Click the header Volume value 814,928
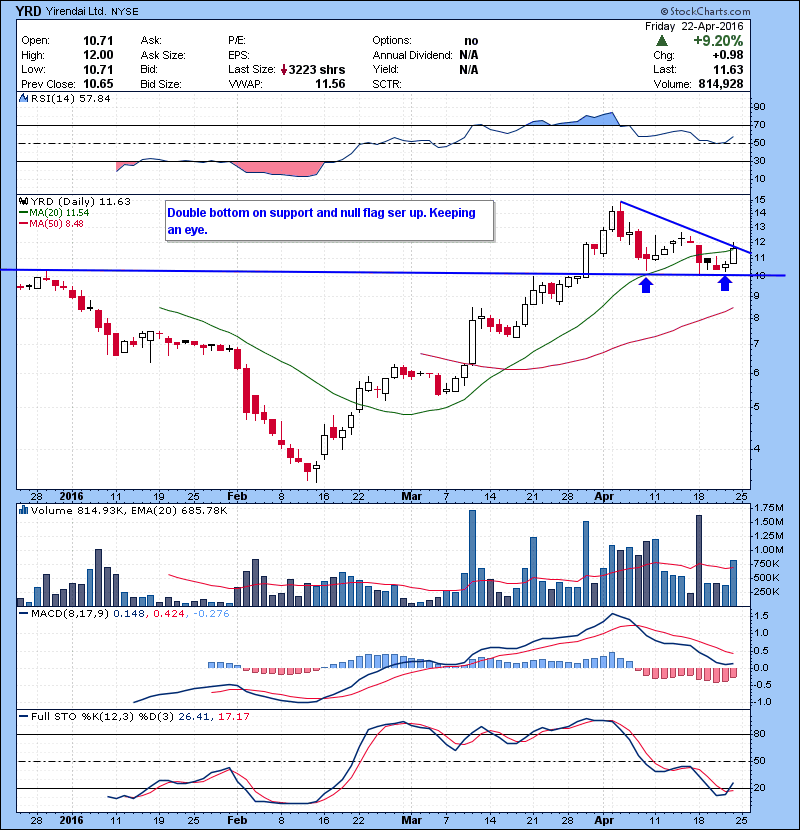Screen dimensions: 800x830 coord(721,84)
